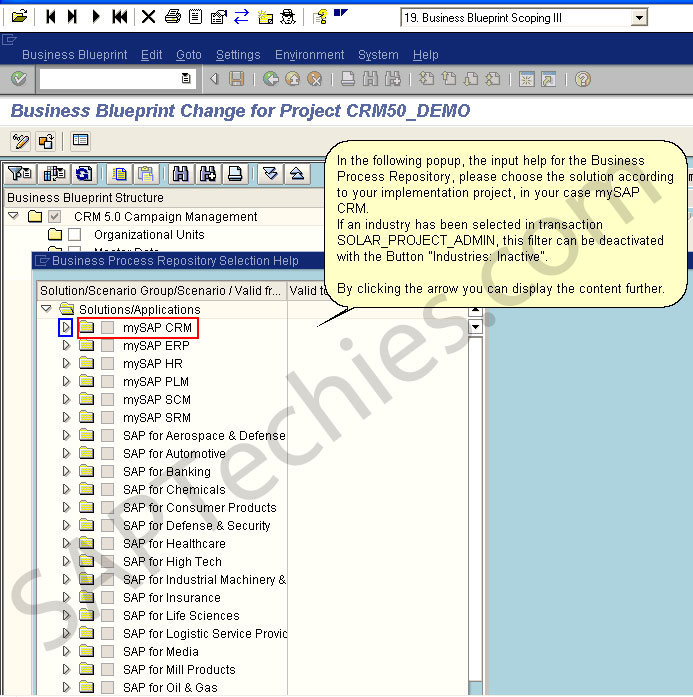Screen dimensions: 693x697
Task: Click the blue refresh icon in the structure toolbar
Action: click(x=84, y=173)
